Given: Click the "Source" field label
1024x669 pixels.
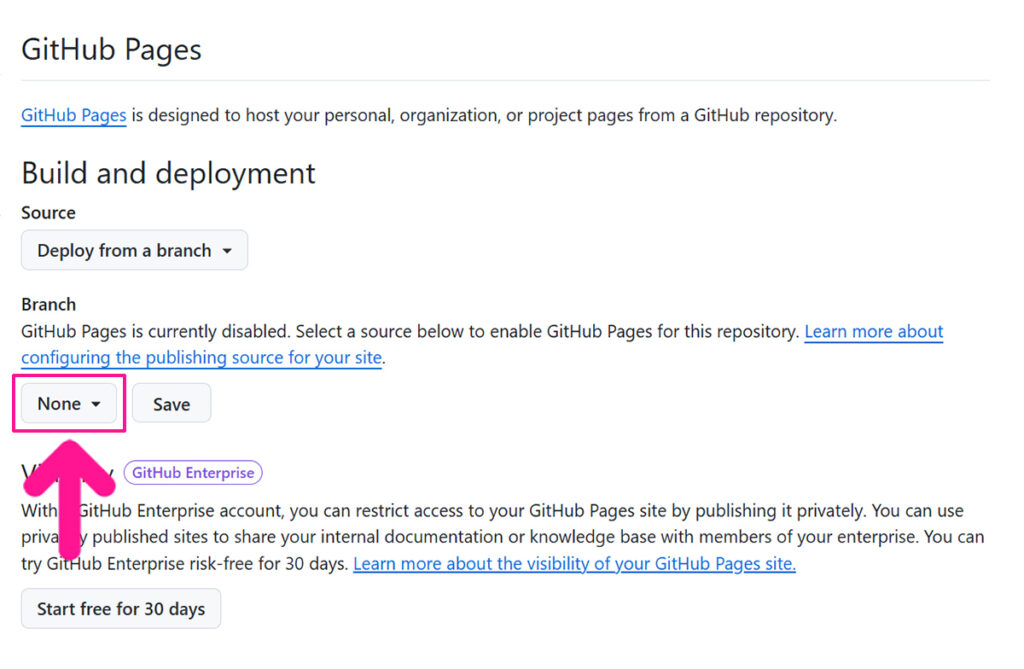Looking at the screenshot, I should [48, 213].
